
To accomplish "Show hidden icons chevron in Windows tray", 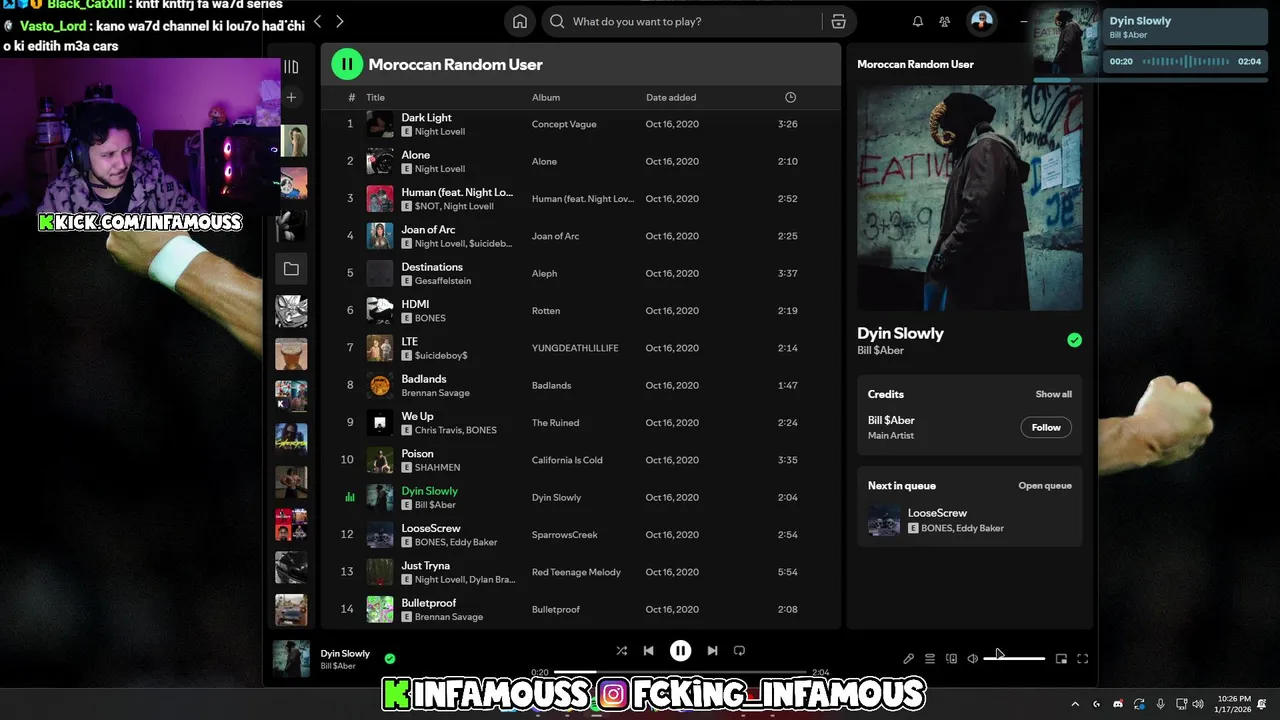I will tap(1075, 704).
